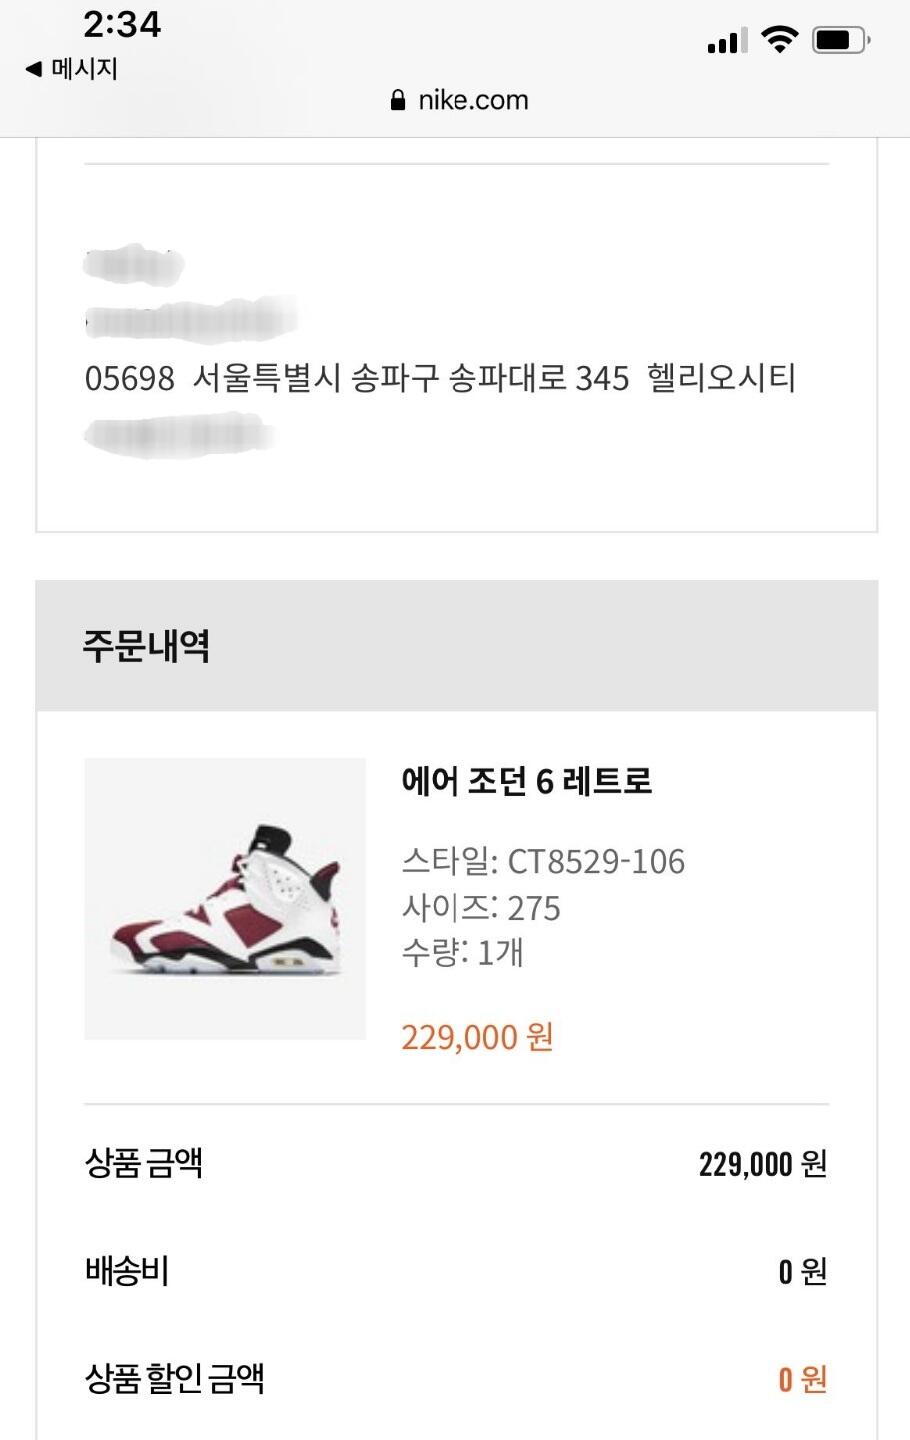Tap the 상품 할인 금액 discount label
Image resolution: width=910 pixels, height=1440 pixels.
pos(175,1379)
